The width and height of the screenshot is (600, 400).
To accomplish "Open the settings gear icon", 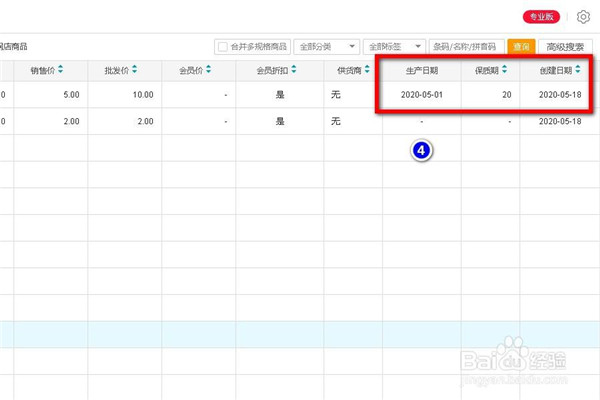I will coord(584,17).
